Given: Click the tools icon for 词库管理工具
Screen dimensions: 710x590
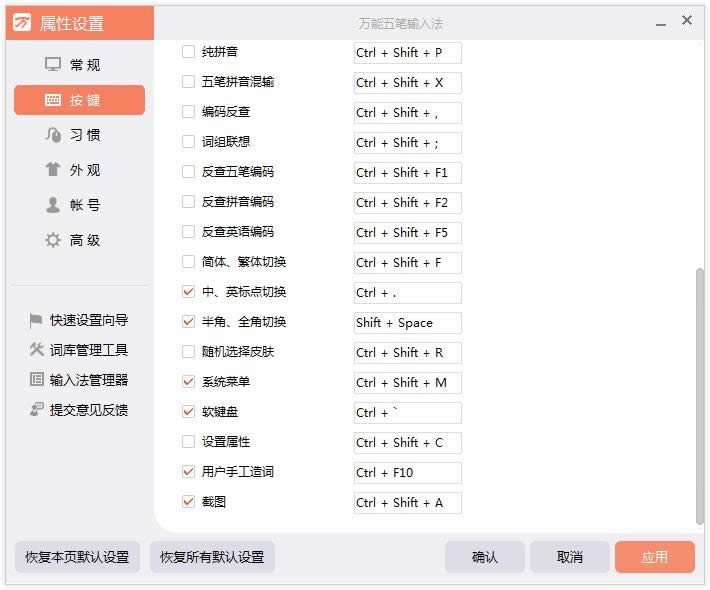Looking at the screenshot, I should pos(36,350).
